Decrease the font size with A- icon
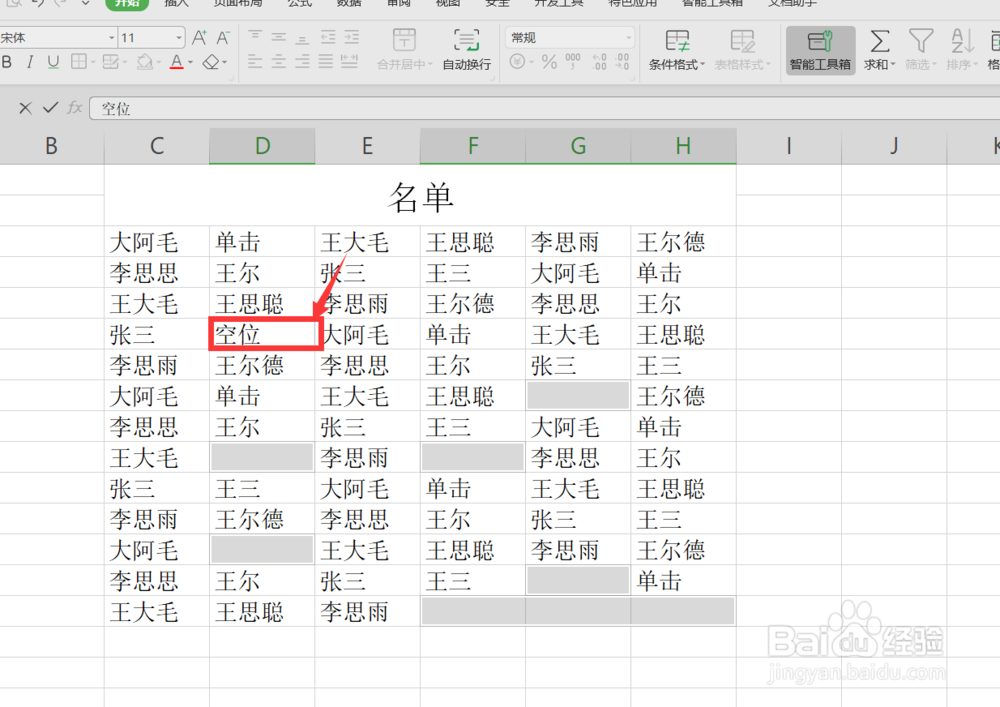1000x707 pixels. click(x=223, y=38)
